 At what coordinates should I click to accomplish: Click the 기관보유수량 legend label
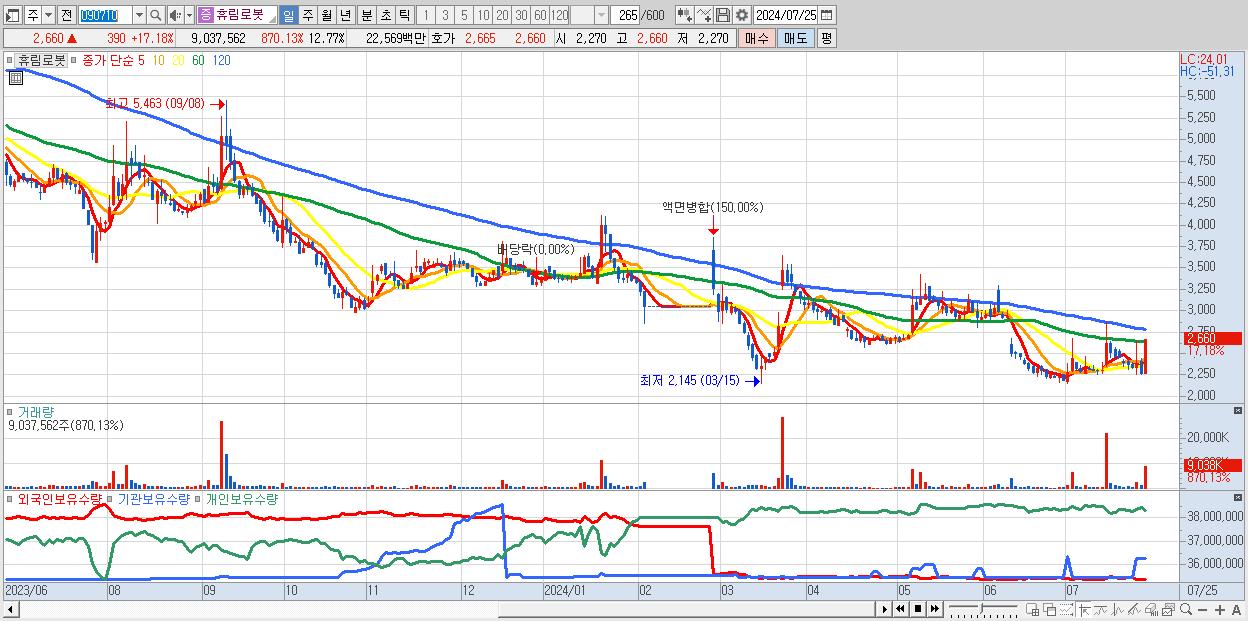[x=155, y=498]
